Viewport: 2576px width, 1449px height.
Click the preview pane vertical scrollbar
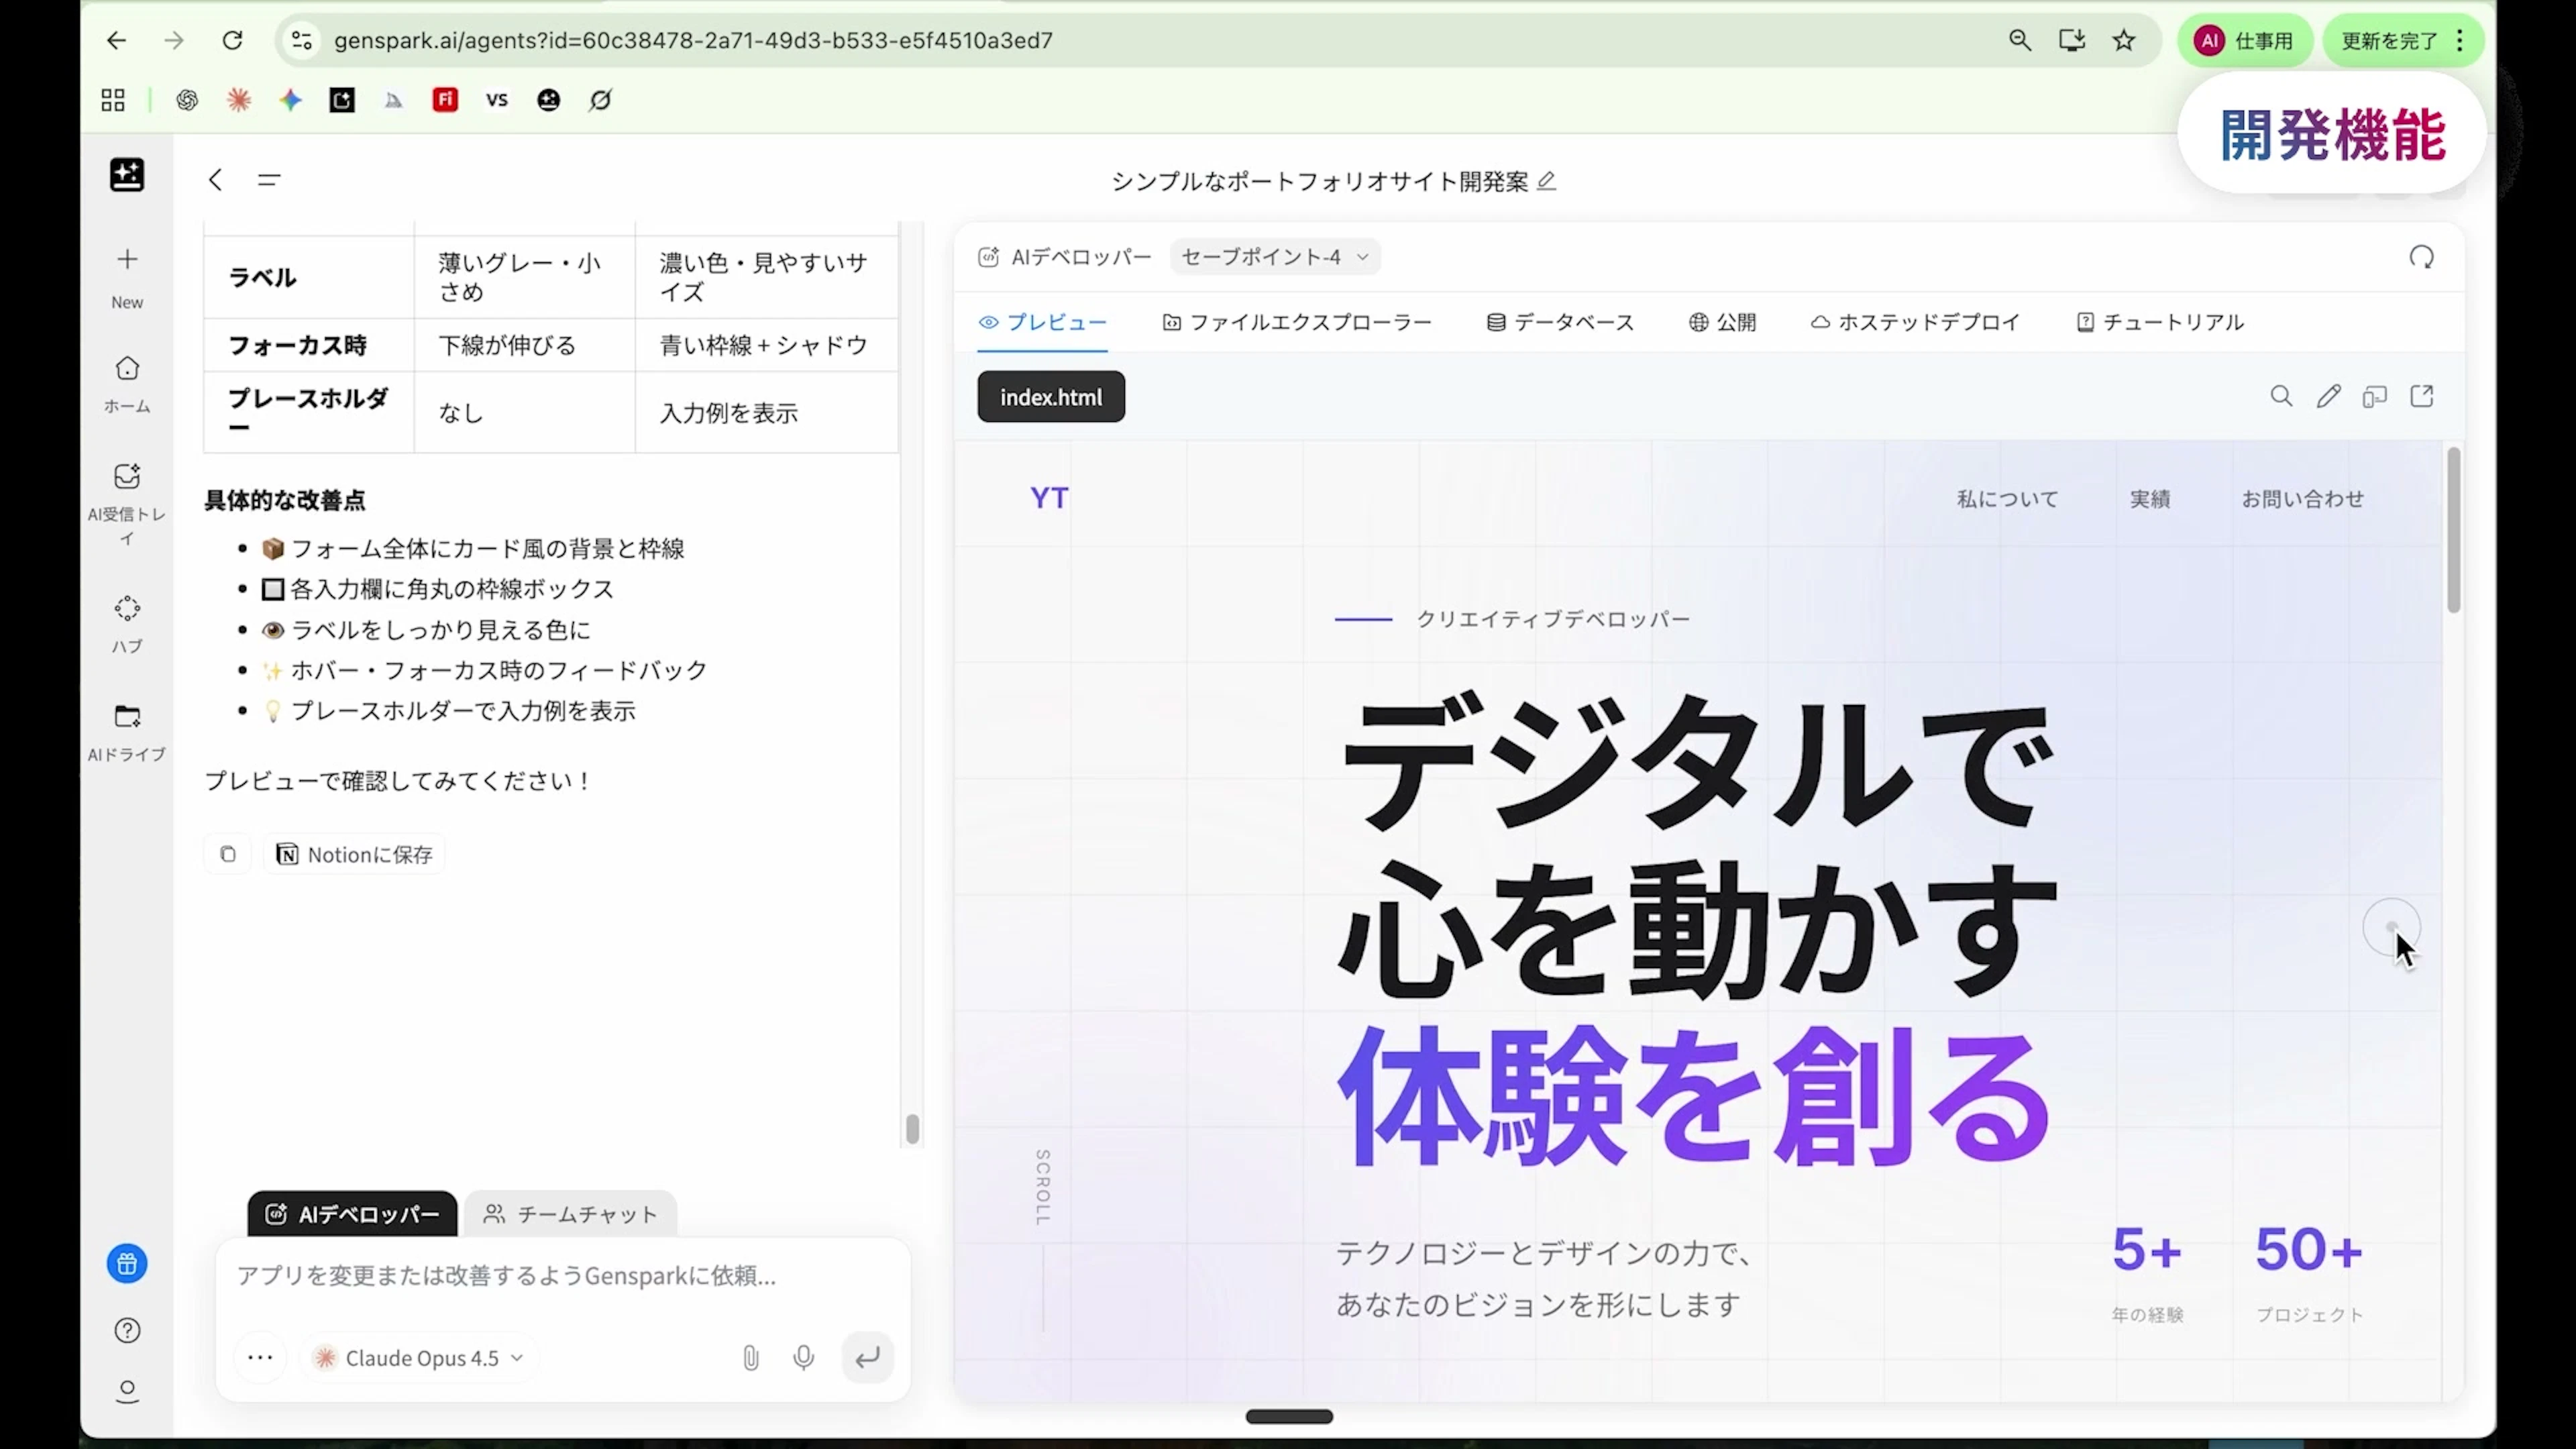click(x=2453, y=530)
